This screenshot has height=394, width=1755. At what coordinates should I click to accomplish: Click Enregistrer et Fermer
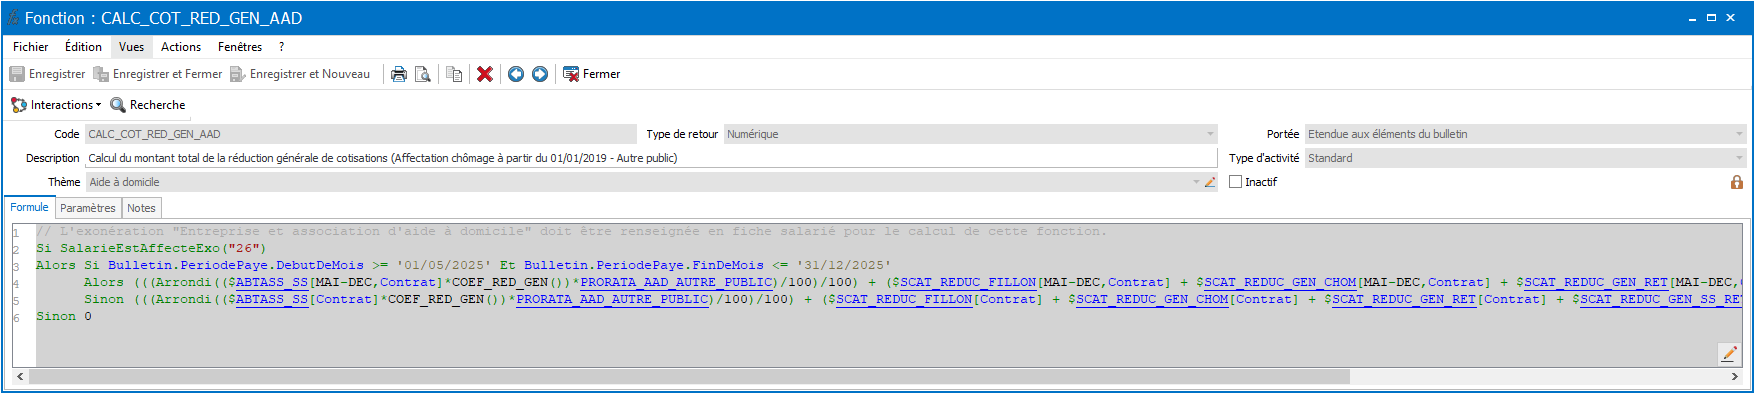point(157,74)
